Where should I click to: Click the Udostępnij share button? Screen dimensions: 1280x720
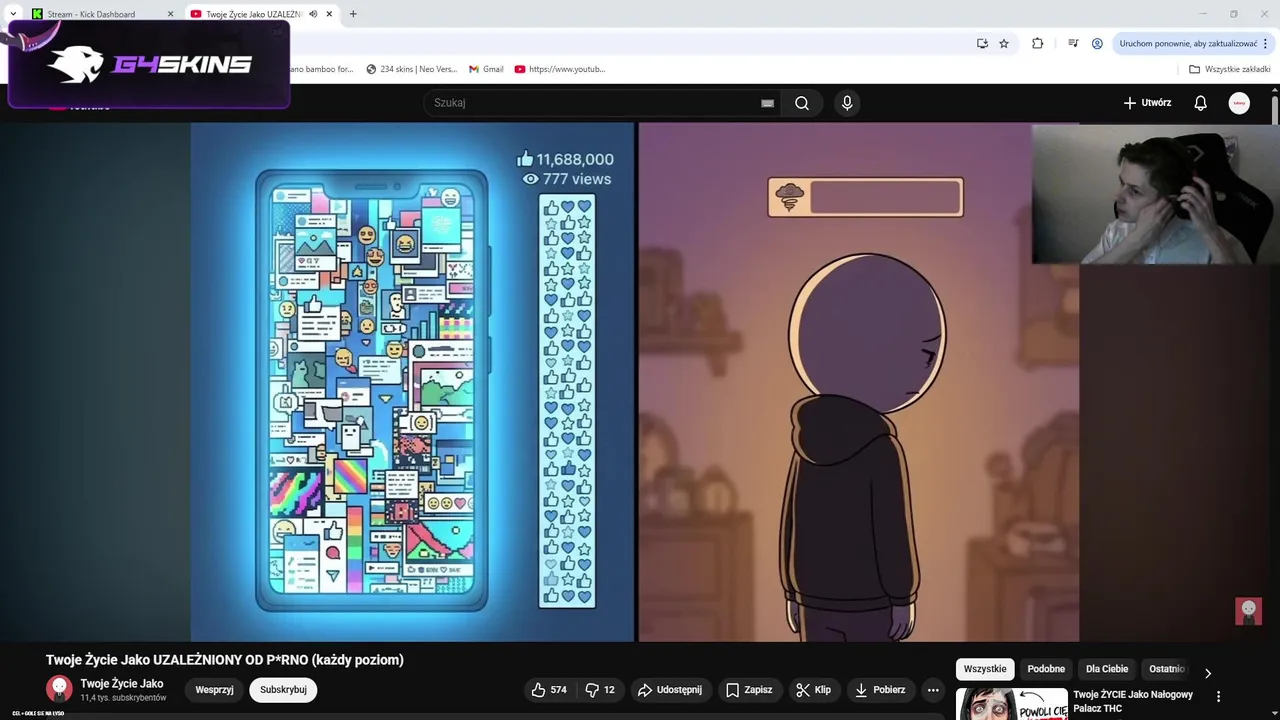(x=670, y=690)
